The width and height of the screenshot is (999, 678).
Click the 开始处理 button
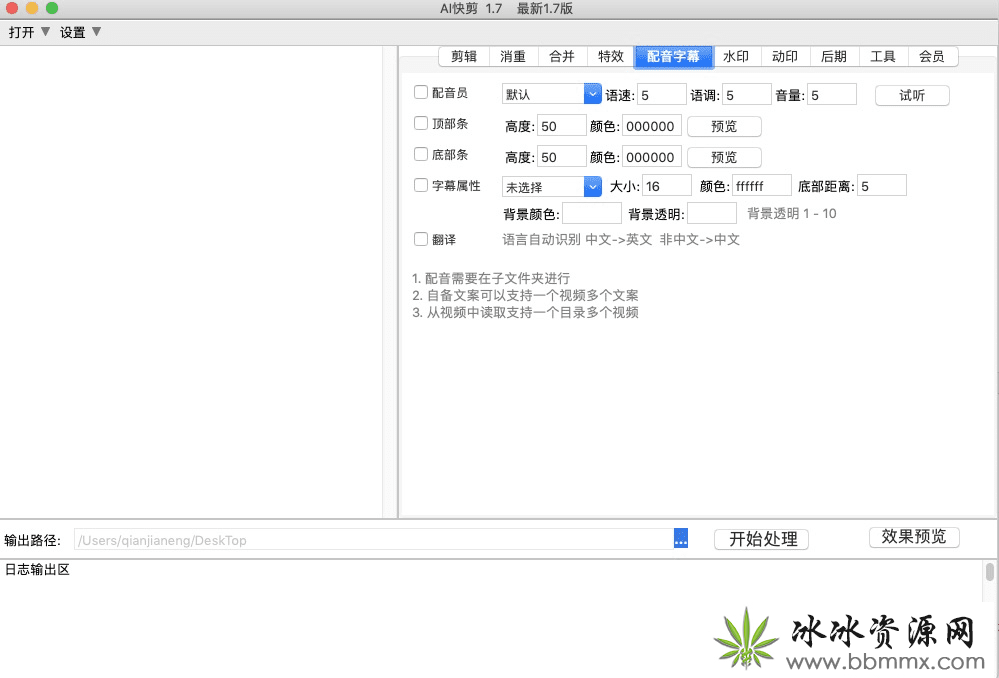click(x=761, y=539)
